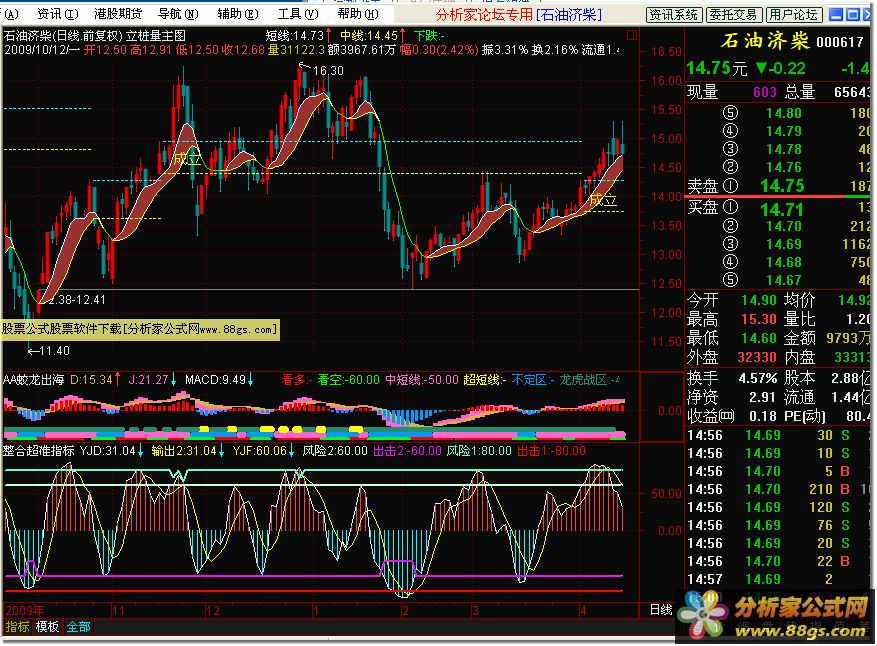Click the 14:56 trade with 210 B

(x=779, y=489)
